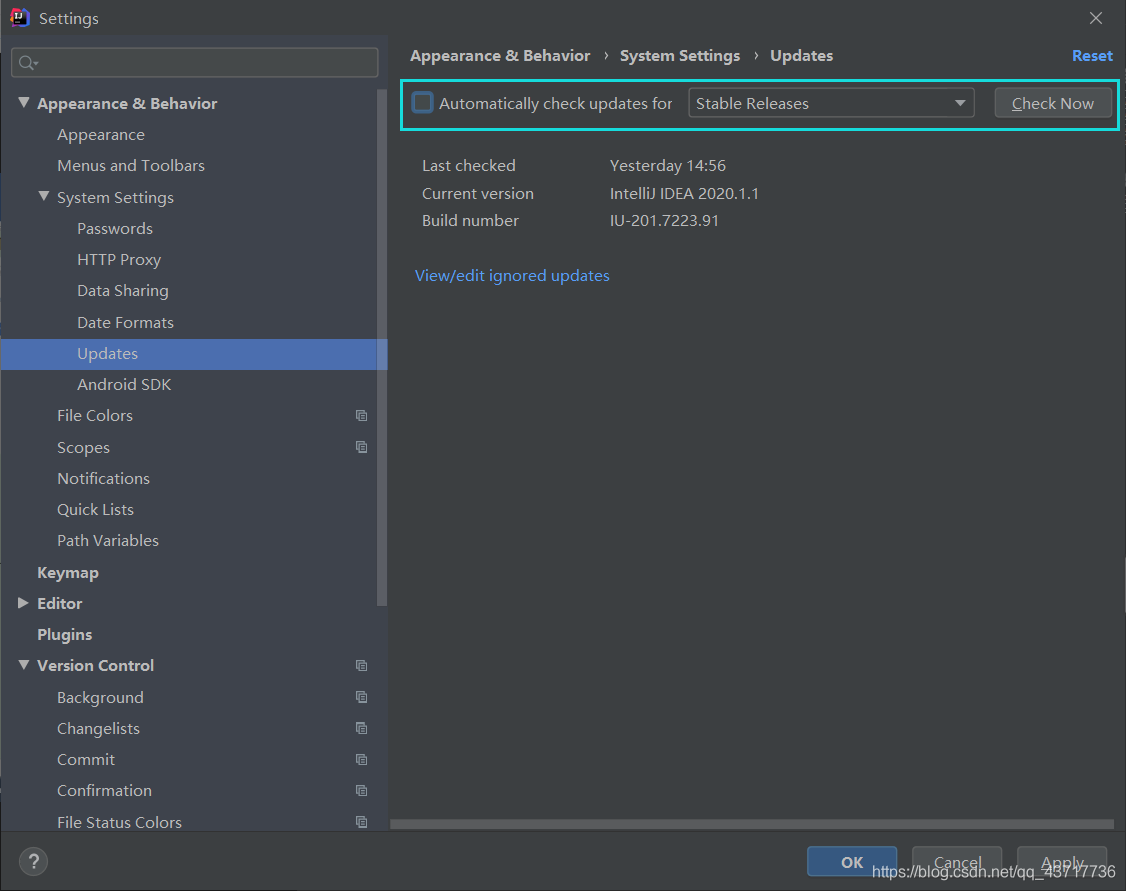1126x891 pixels.
Task: Open Android SDK settings page
Action: tap(124, 385)
